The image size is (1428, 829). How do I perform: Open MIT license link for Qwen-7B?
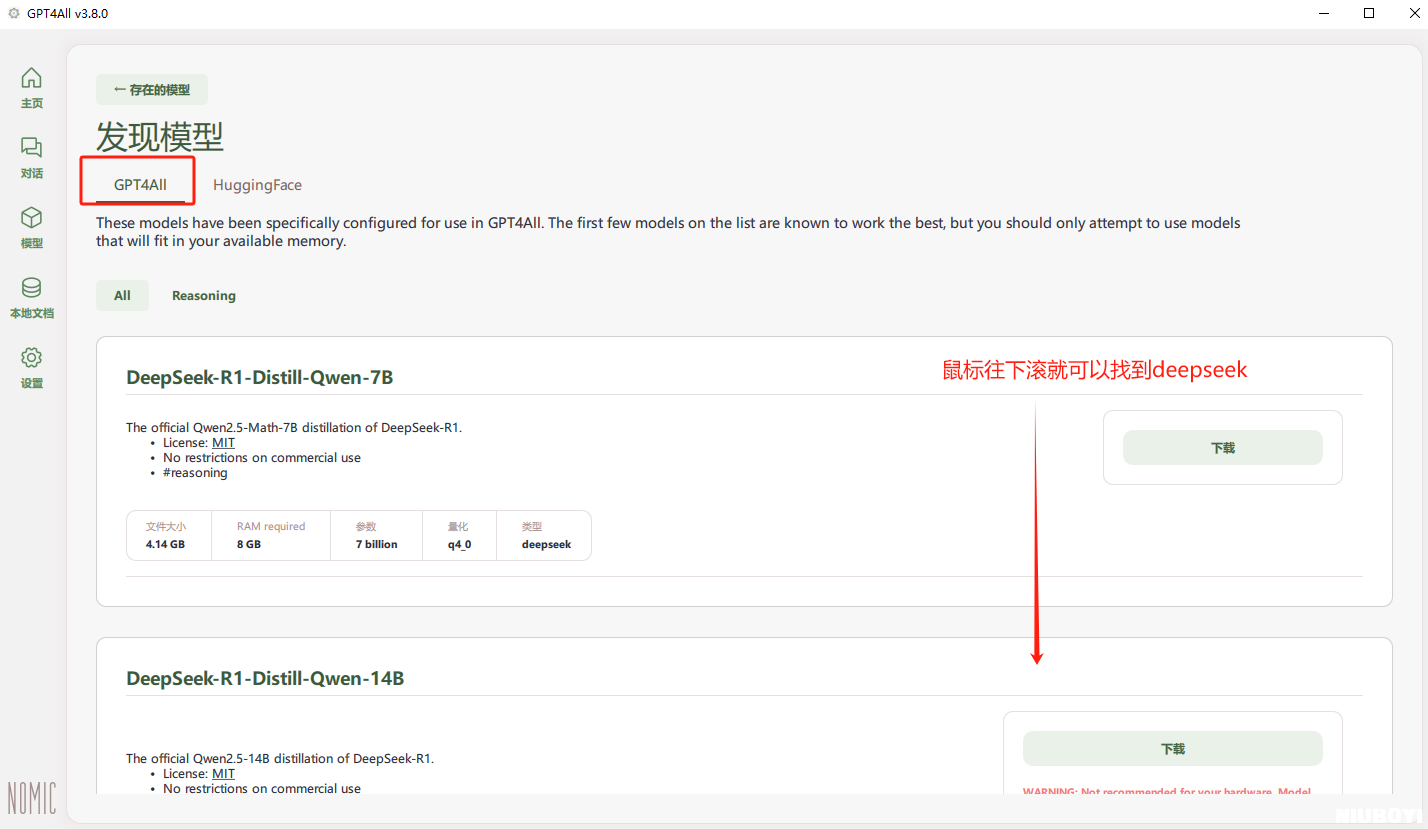point(223,442)
